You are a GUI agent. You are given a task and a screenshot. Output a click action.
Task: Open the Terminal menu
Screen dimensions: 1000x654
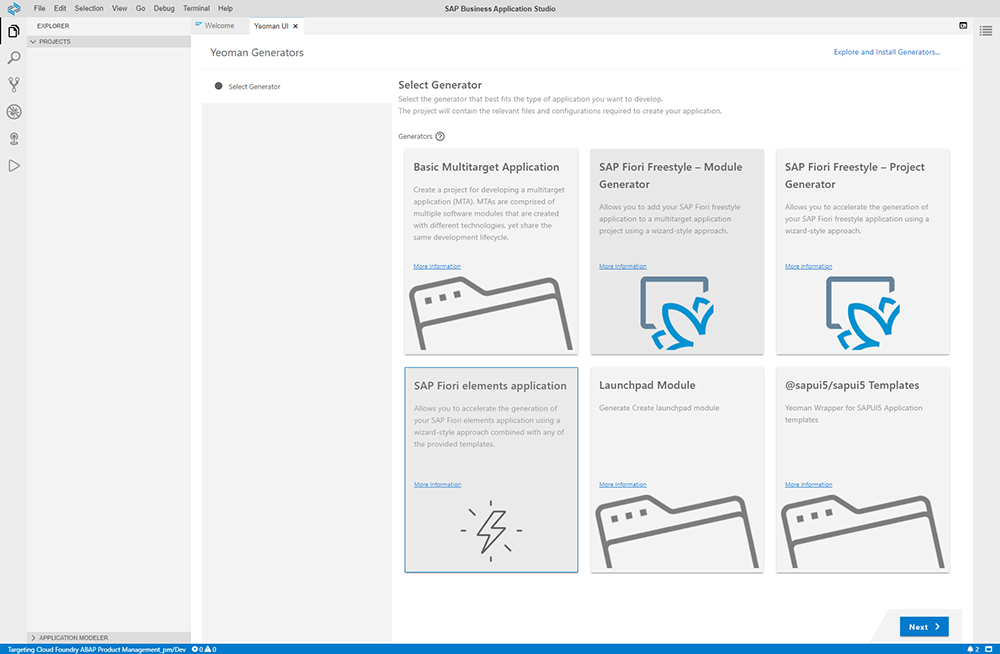[x=196, y=8]
